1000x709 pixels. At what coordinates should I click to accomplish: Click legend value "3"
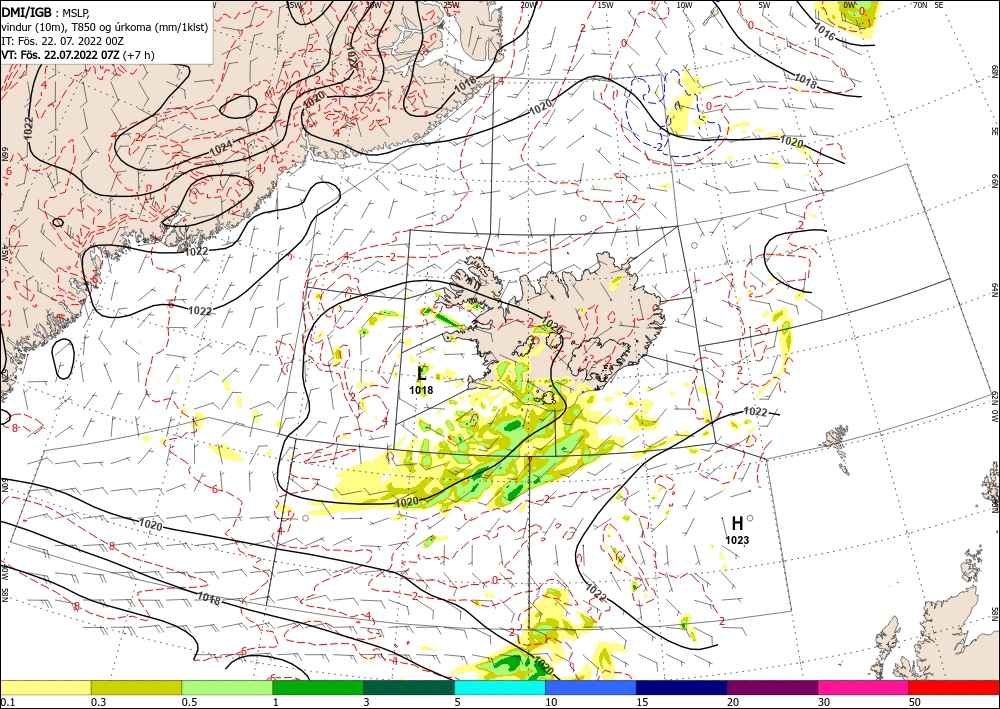[367, 702]
